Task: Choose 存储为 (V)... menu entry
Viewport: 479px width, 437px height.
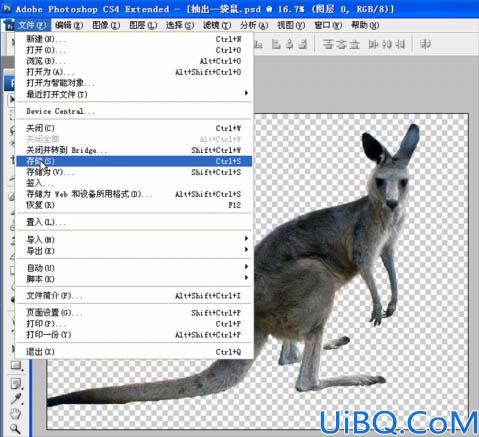Action: tap(134, 172)
